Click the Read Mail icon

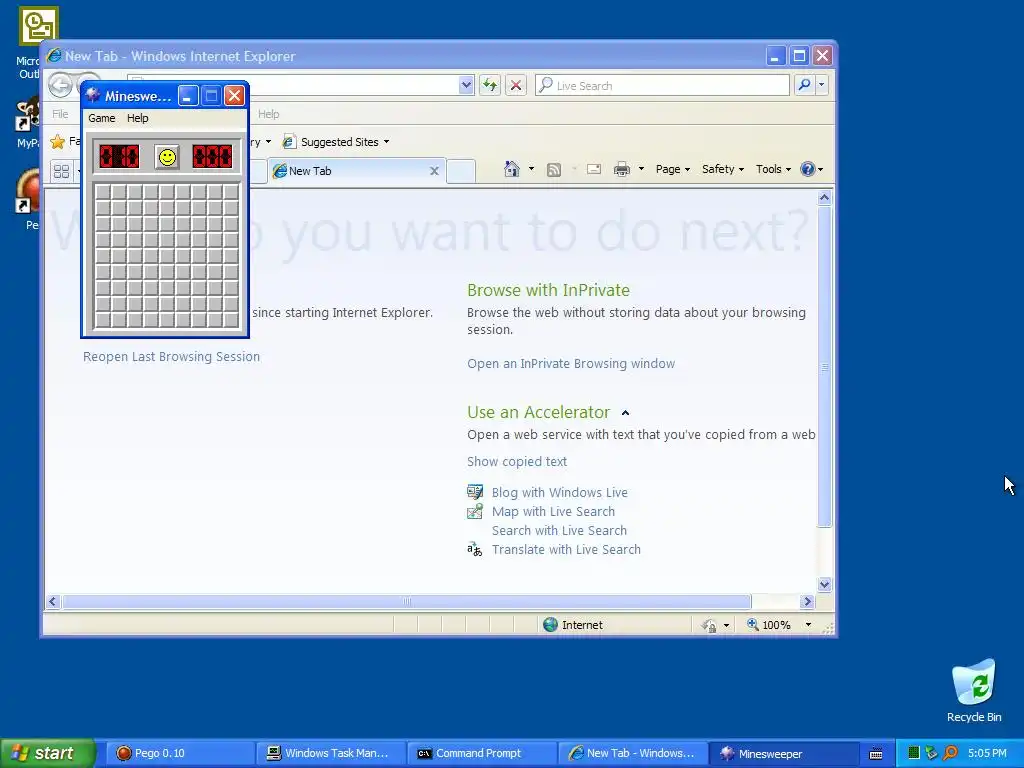point(594,170)
